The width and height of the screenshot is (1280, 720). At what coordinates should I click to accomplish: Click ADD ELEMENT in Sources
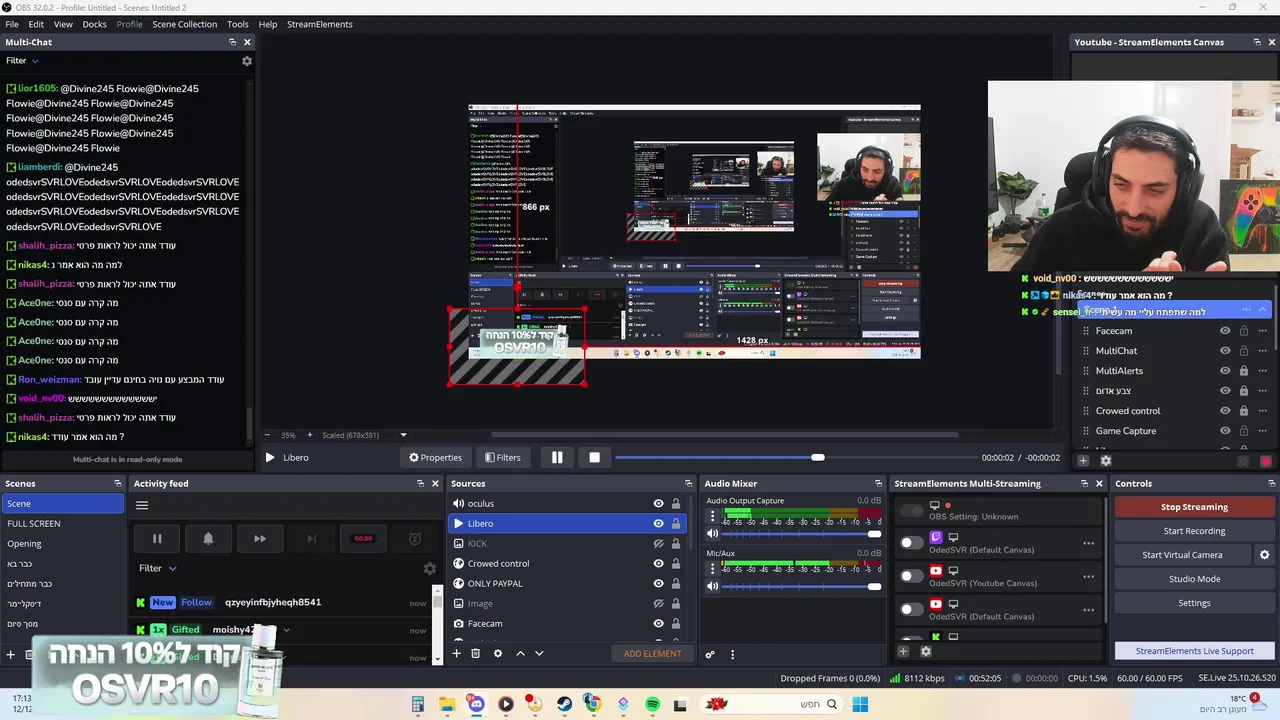pos(652,654)
